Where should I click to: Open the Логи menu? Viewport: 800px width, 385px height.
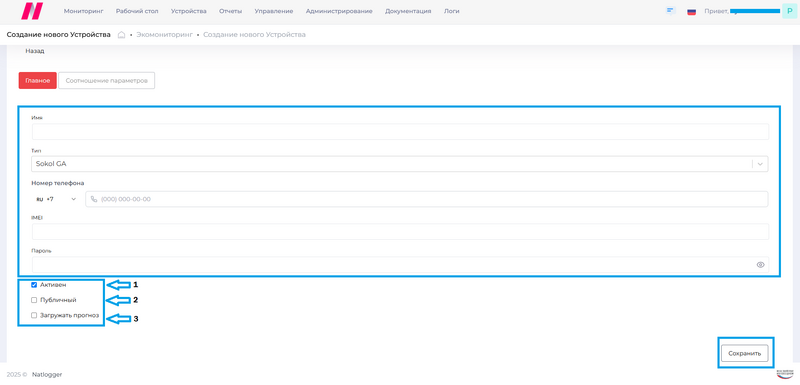452,11
